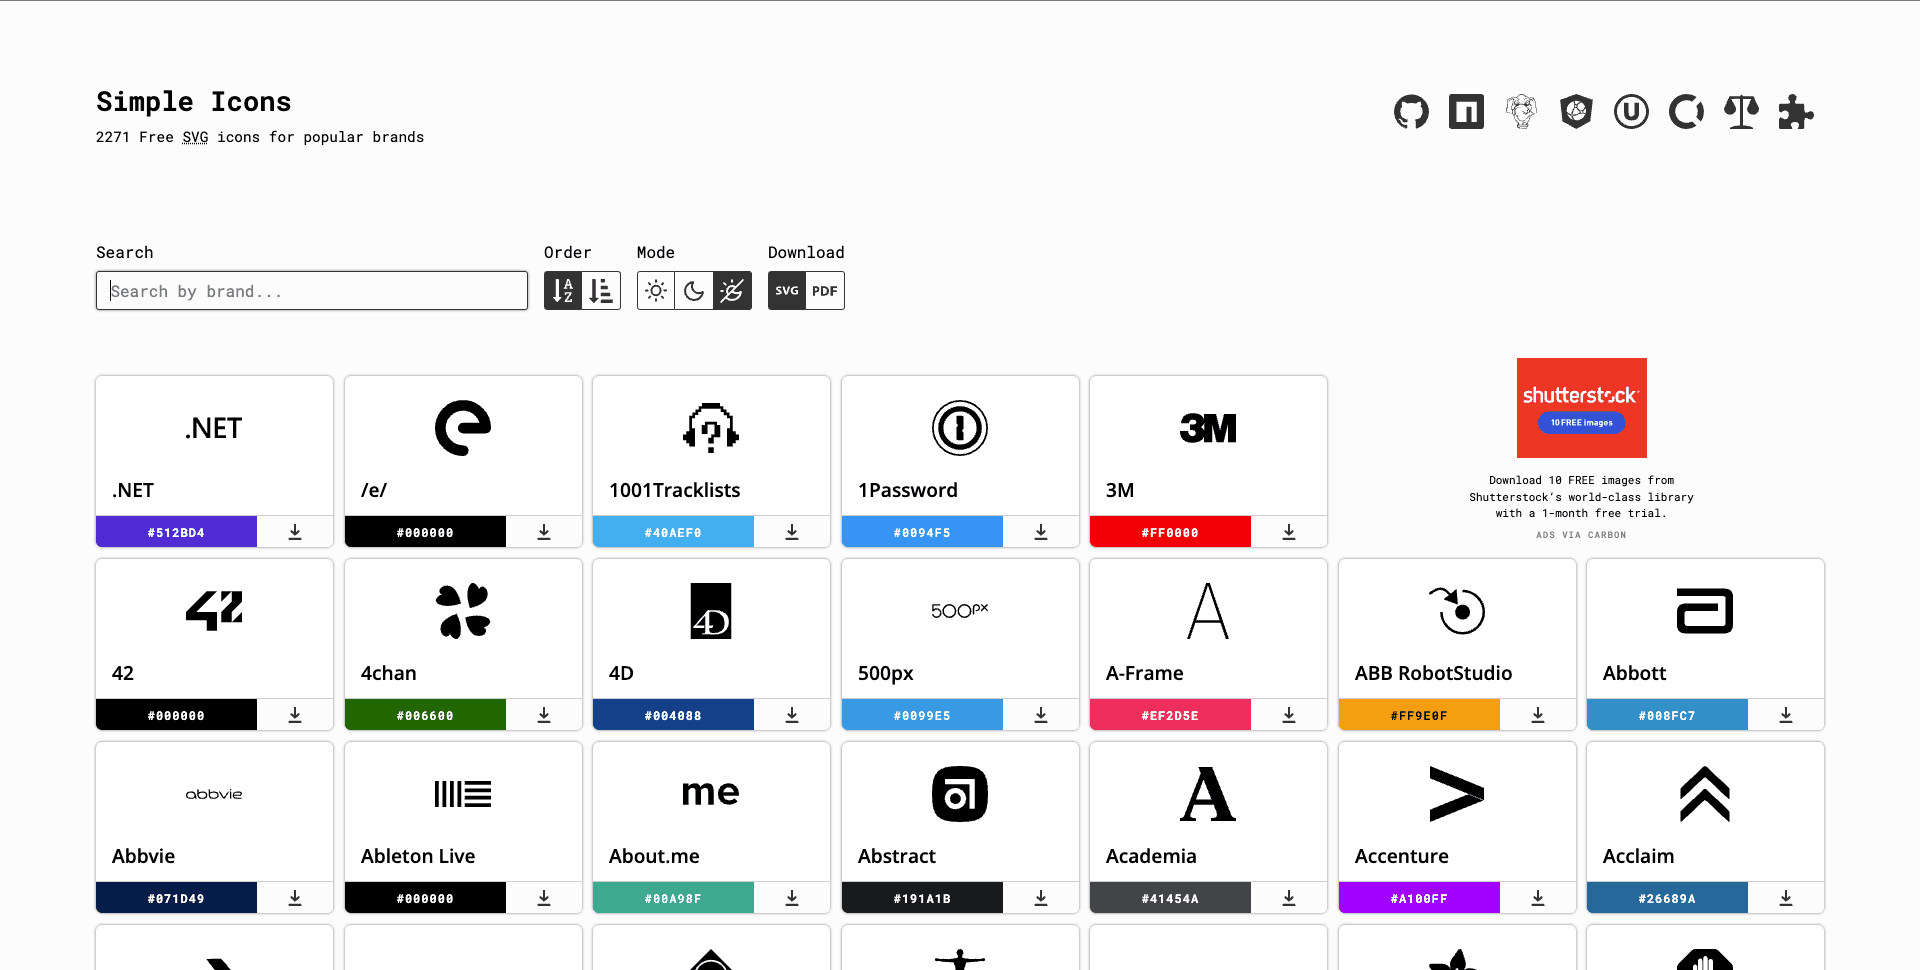The height and width of the screenshot is (970, 1920).
Task: Click the 1001Tracklists headphones logo
Action: click(x=711, y=428)
